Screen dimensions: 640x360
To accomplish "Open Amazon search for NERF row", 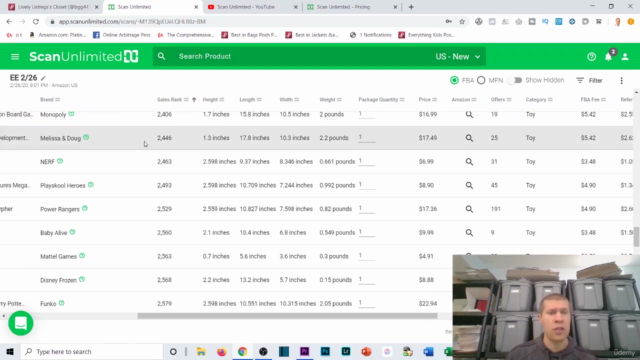I will [x=469, y=162].
